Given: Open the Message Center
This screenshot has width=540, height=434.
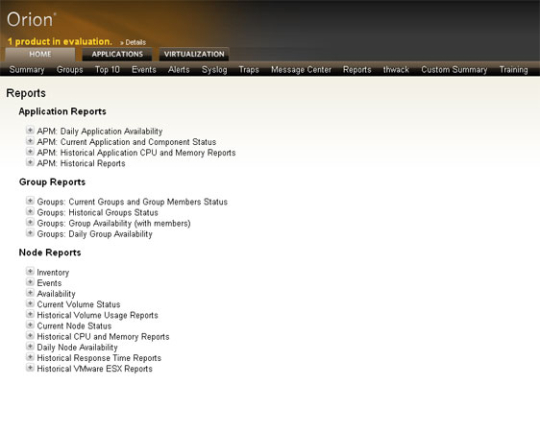Looking at the screenshot, I should click(301, 70).
